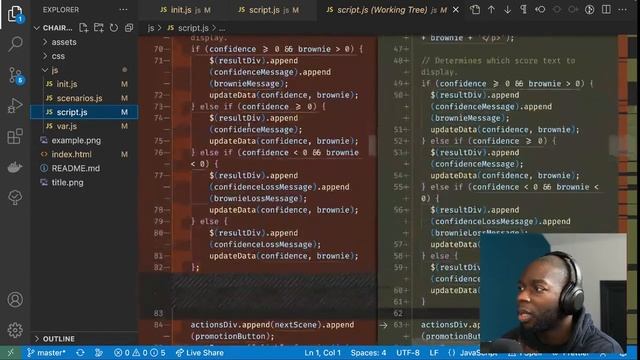Click the master branch status item

(x=47, y=353)
